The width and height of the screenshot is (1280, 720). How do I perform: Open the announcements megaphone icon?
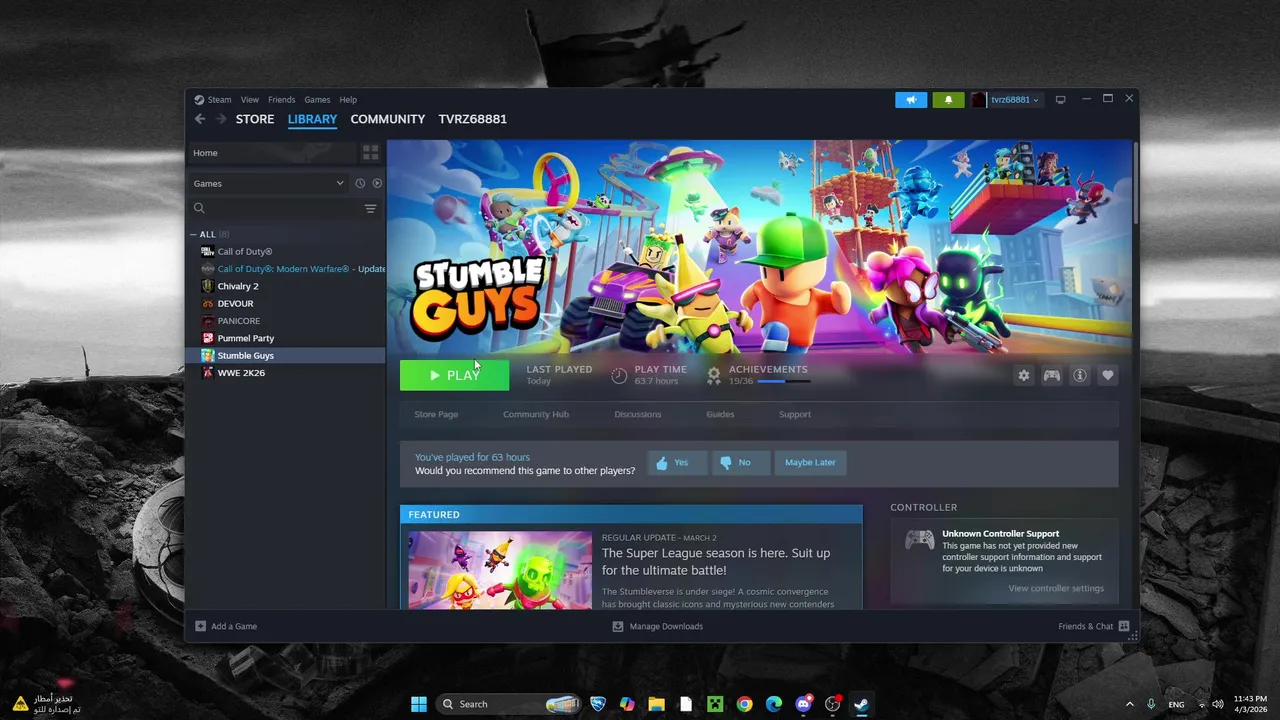pos(911,100)
